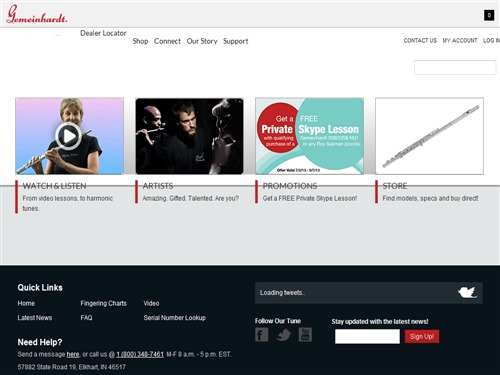Play the Watch & Listen video
500x375 pixels.
tap(68, 136)
